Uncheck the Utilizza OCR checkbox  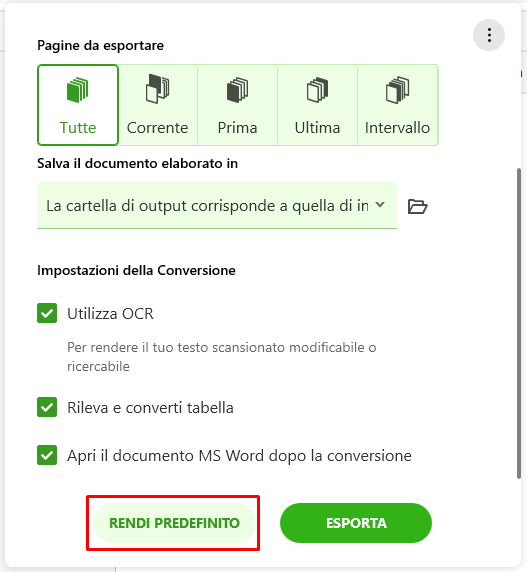point(47,313)
